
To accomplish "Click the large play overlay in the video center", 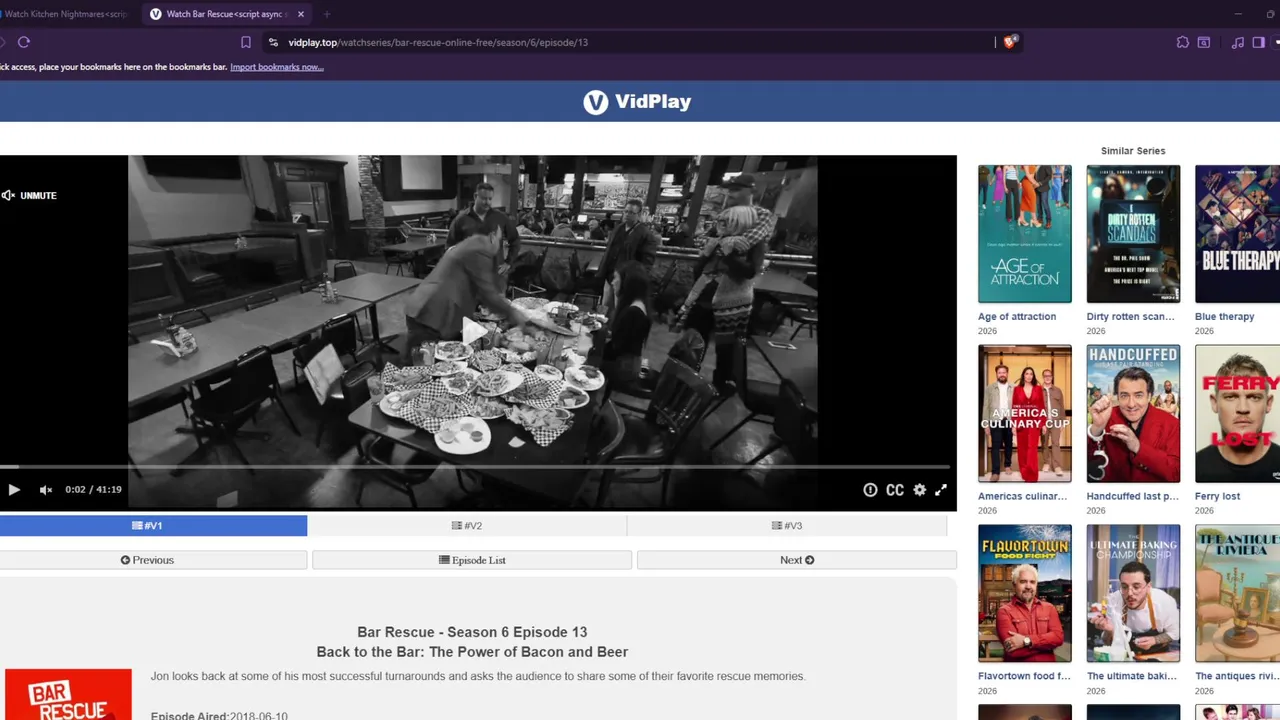I will pos(474,331).
